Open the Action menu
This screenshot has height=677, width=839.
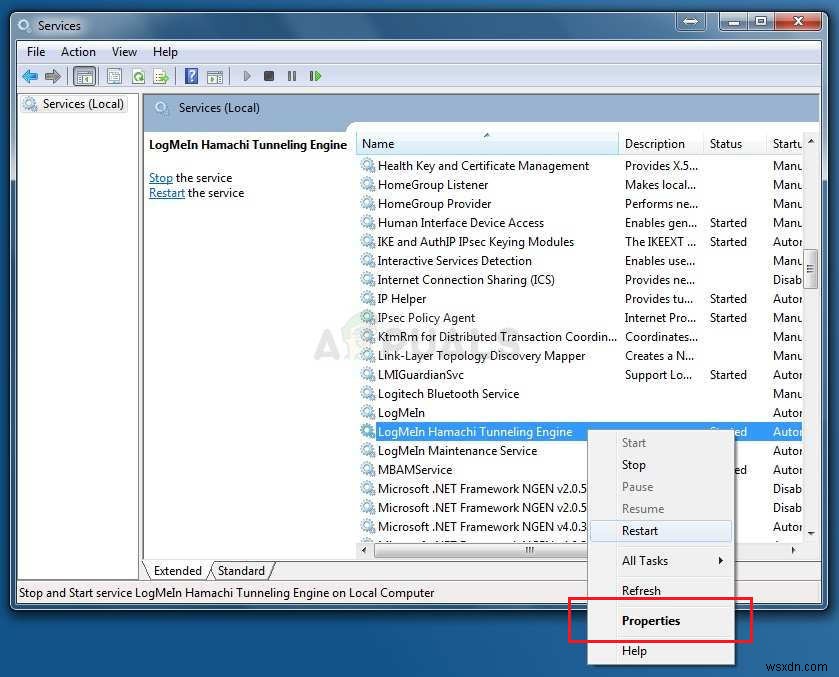click(x=78, y=52)
